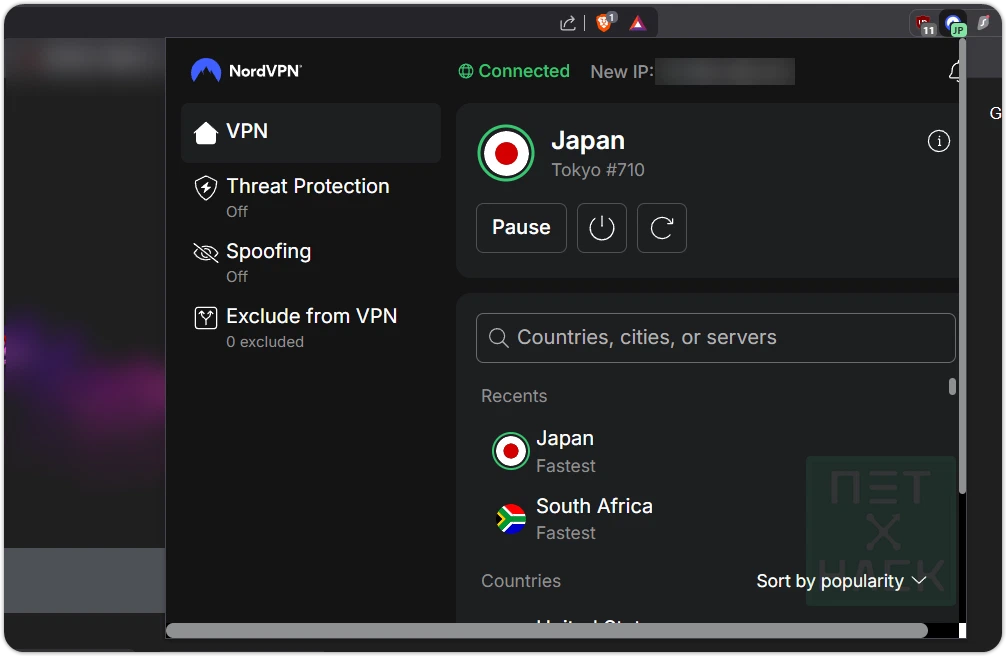The width and height of the screenshot is (1006, 656).
Task: Click the Spoofing eye icon
Action: 204,252
